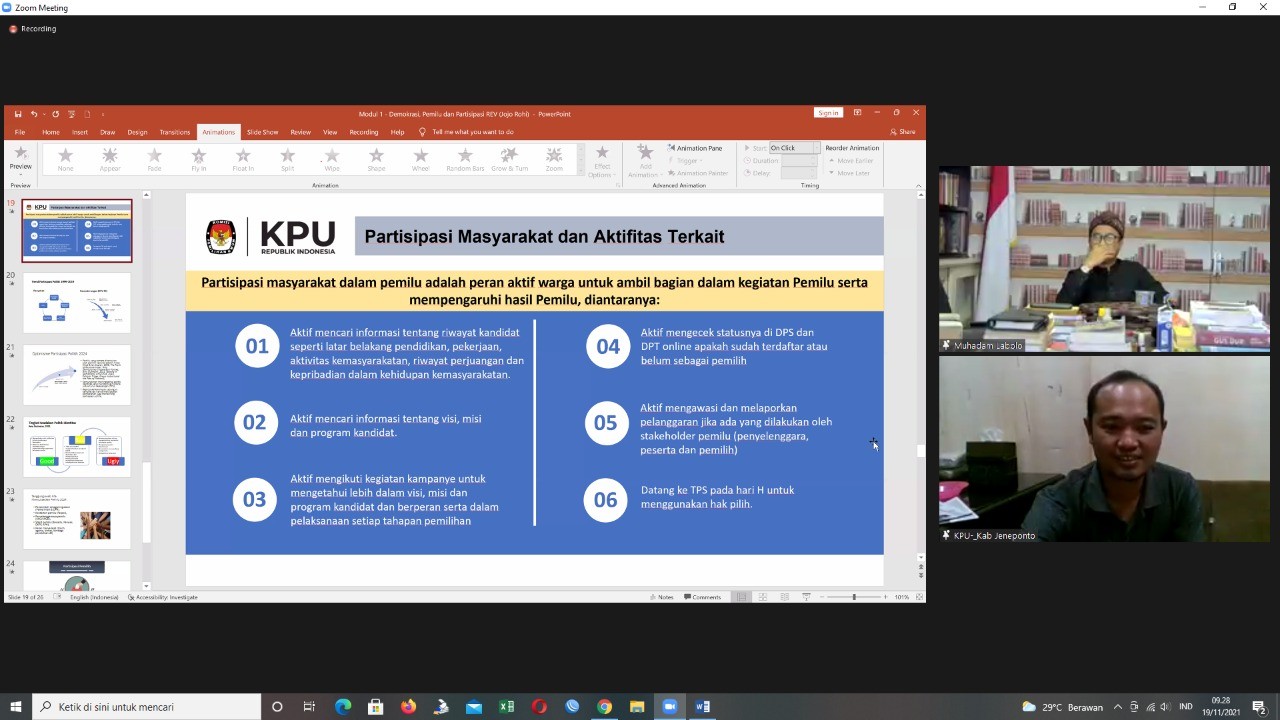This screenshot has width=1280, height=720.
Task: Start Slide Show from status bar
Action: (806, 597)
